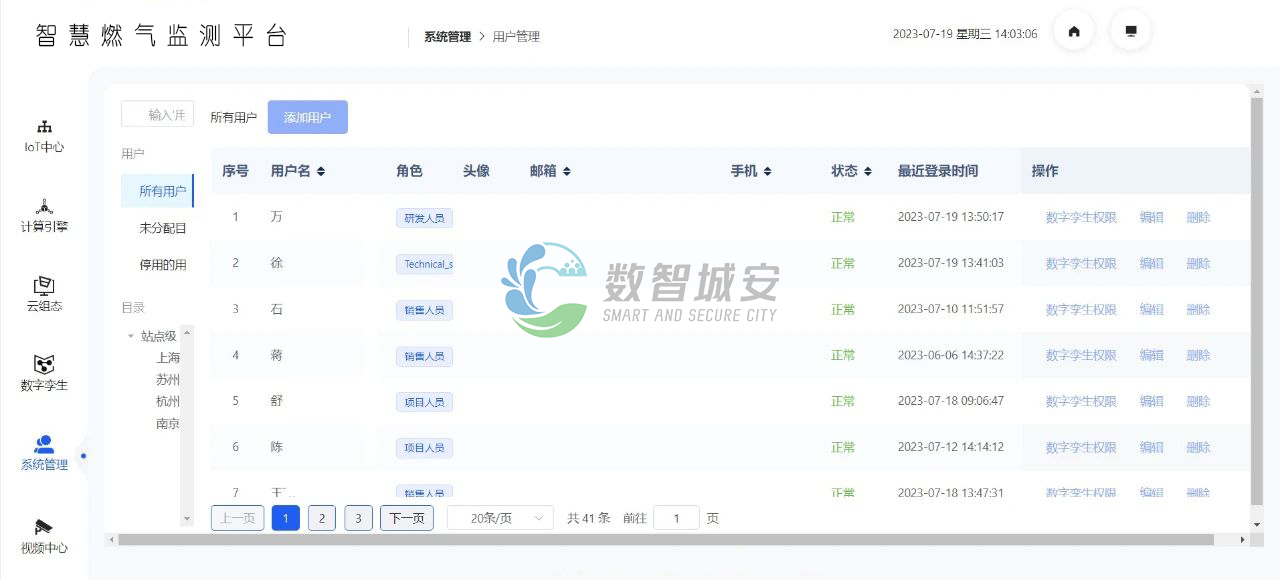Click 编辑 link for user 万

[x=1151, y=217]
